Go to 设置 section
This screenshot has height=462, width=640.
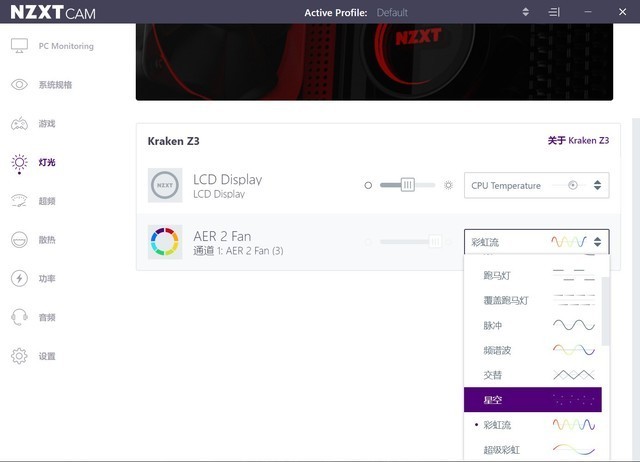[x=47, y=356]
